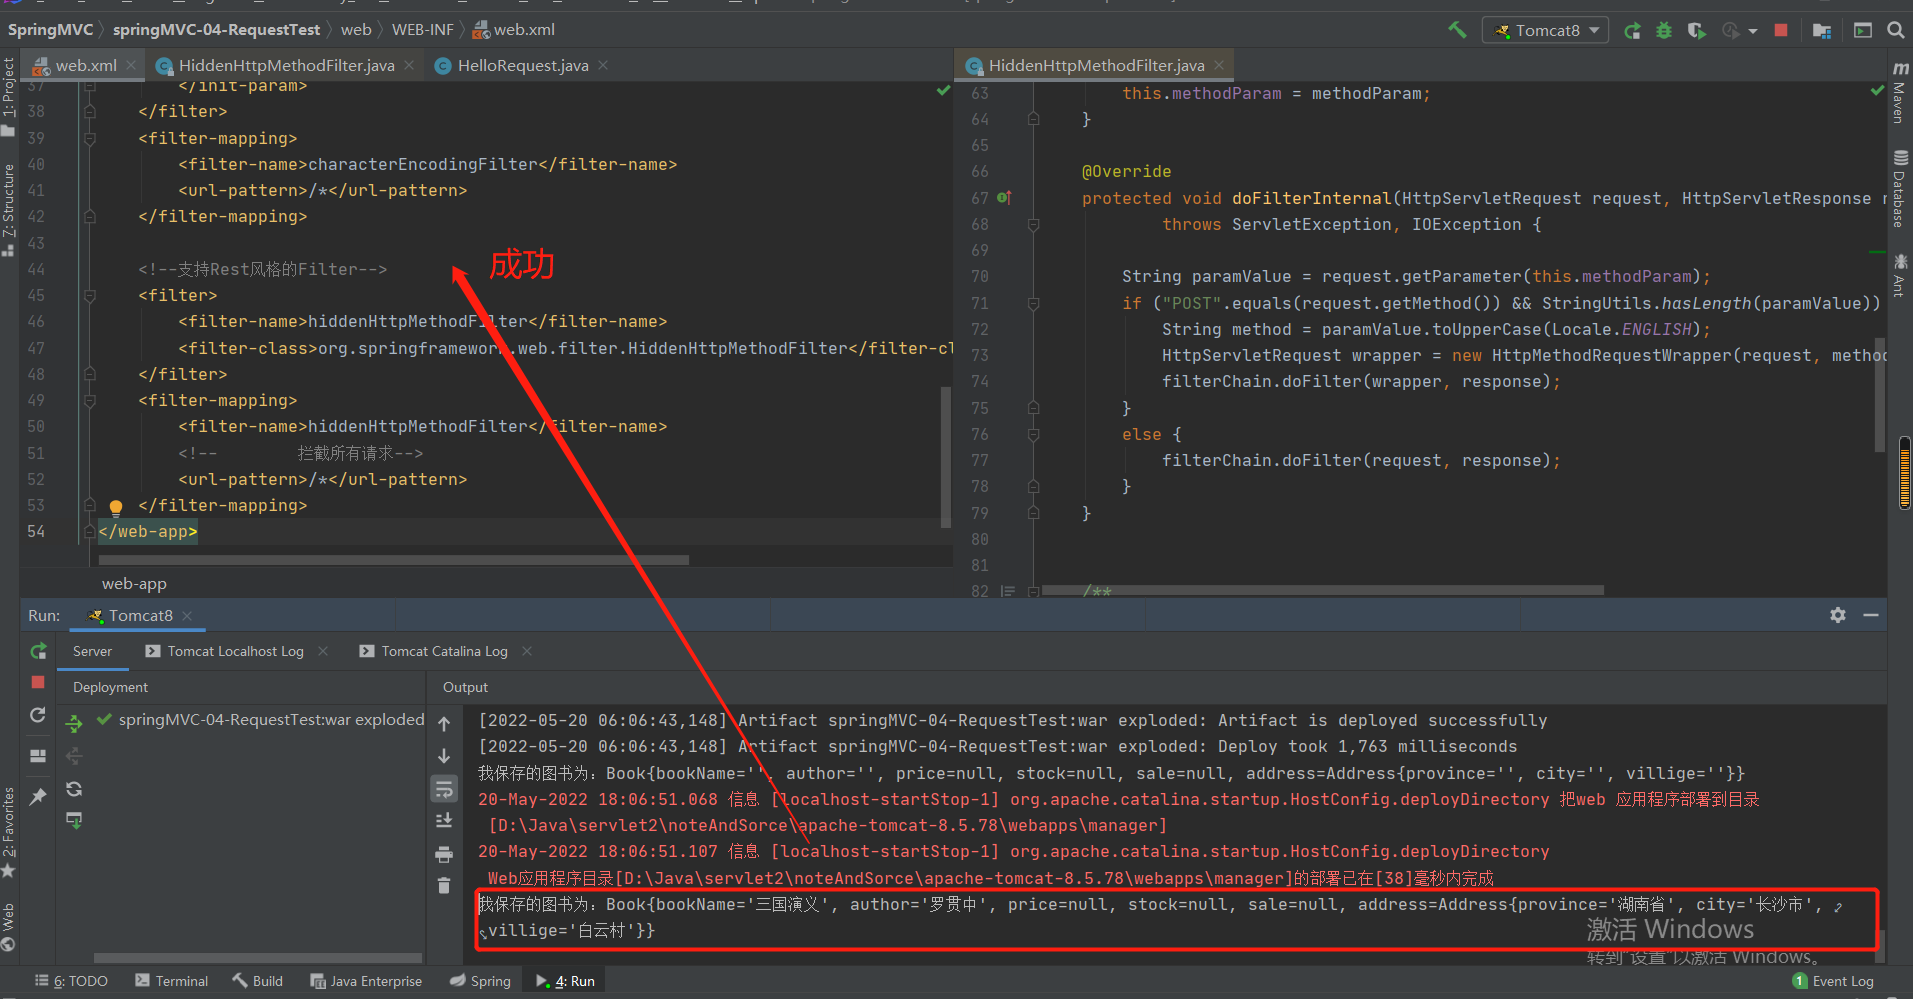Image resolution: width=1913 pixels, height=999 pixels.
Task: Click springMVC-04-RequestTest breadcrumb
Action: pyautogui.click(x=216, y=30)
